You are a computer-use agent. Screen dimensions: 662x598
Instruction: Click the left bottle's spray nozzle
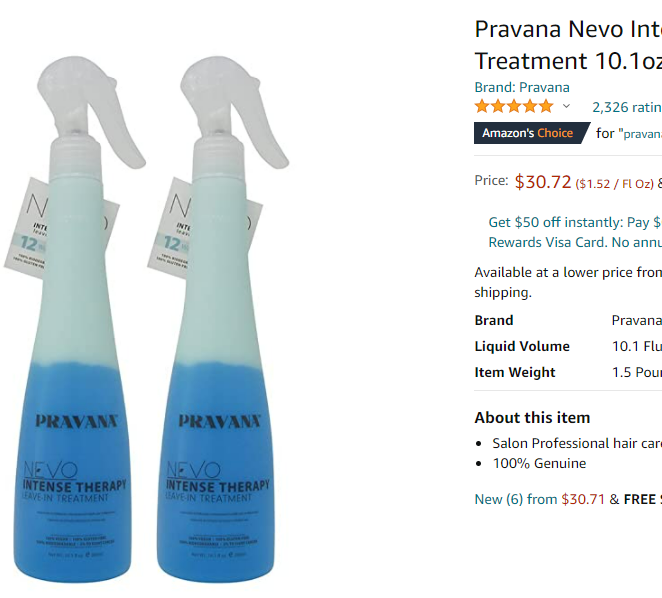point(90,112)
